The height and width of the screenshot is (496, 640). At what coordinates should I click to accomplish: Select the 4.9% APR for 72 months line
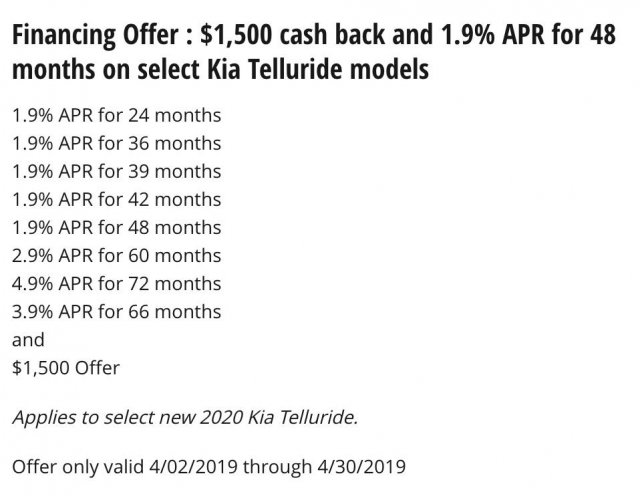coord(117,284)
